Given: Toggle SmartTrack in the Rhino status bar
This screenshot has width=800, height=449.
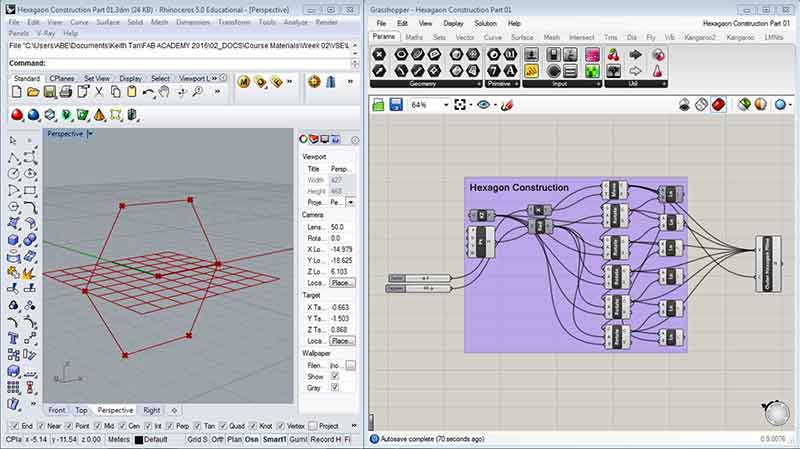Looking at the screenshot, I should coord(274,439).
